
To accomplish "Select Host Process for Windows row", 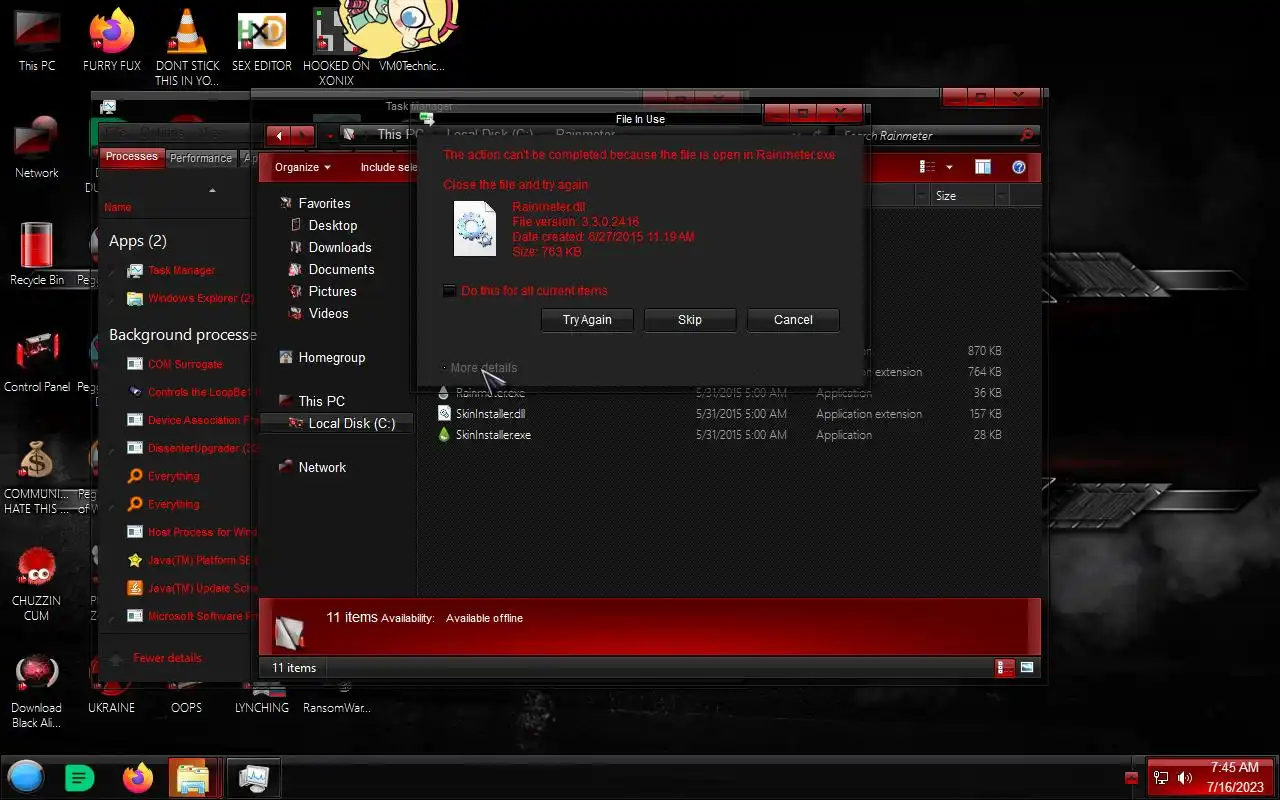I will [190, 532].
